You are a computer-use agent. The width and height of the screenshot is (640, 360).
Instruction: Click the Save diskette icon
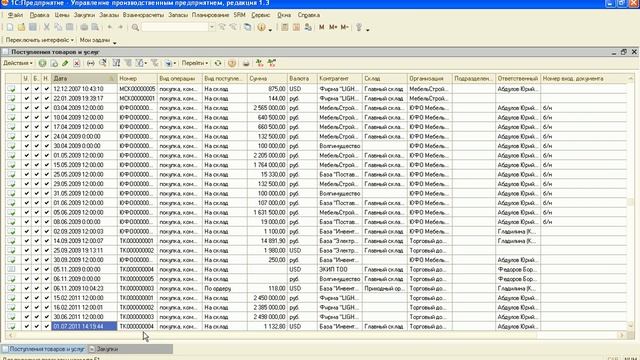coord(33,27)
